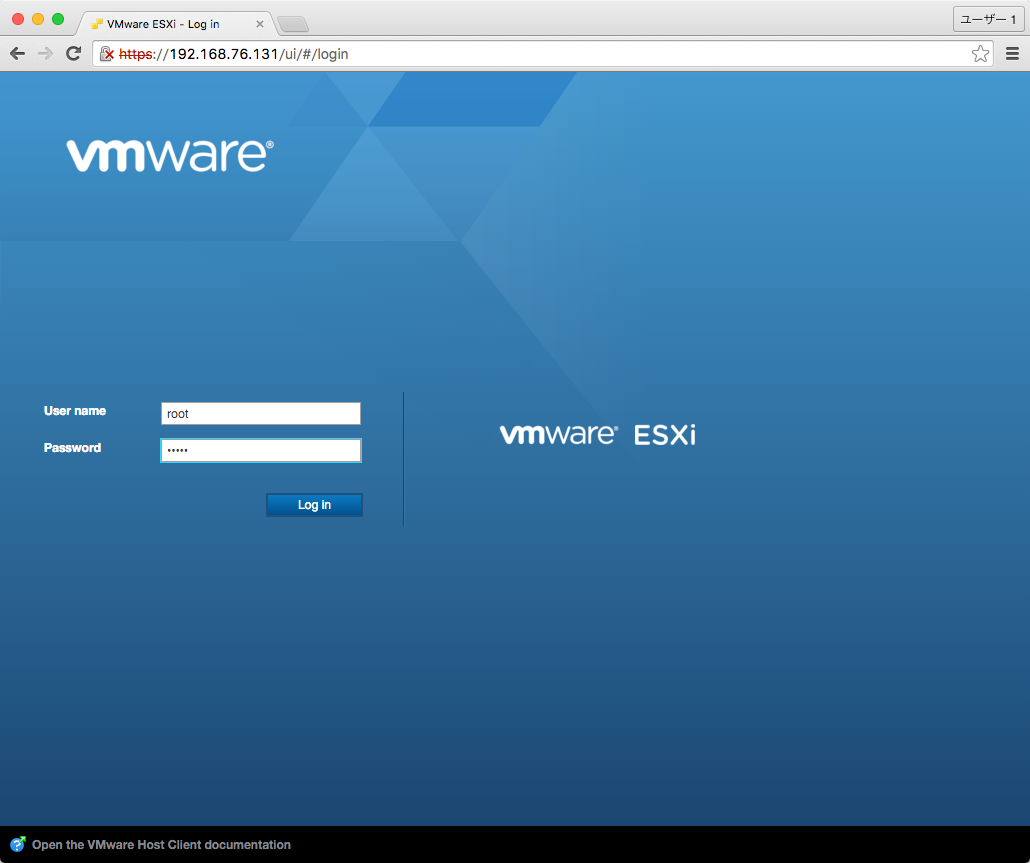Click the page reload icon
Screen dimensions: 1030x863
[x=73, y=53]
